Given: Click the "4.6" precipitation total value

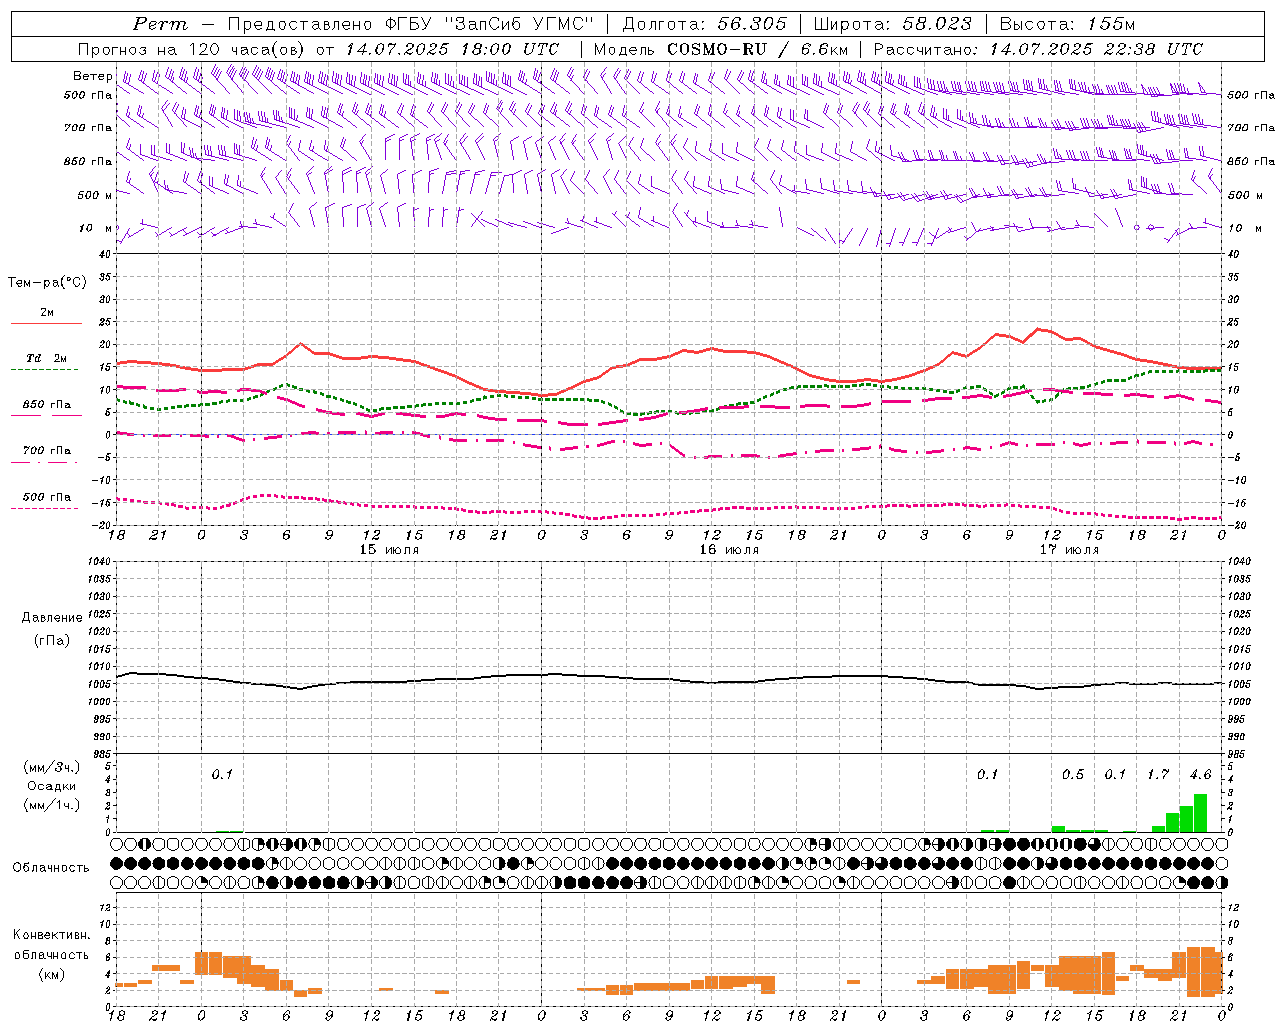Looking at the screenshot, I should (1200, 775).
